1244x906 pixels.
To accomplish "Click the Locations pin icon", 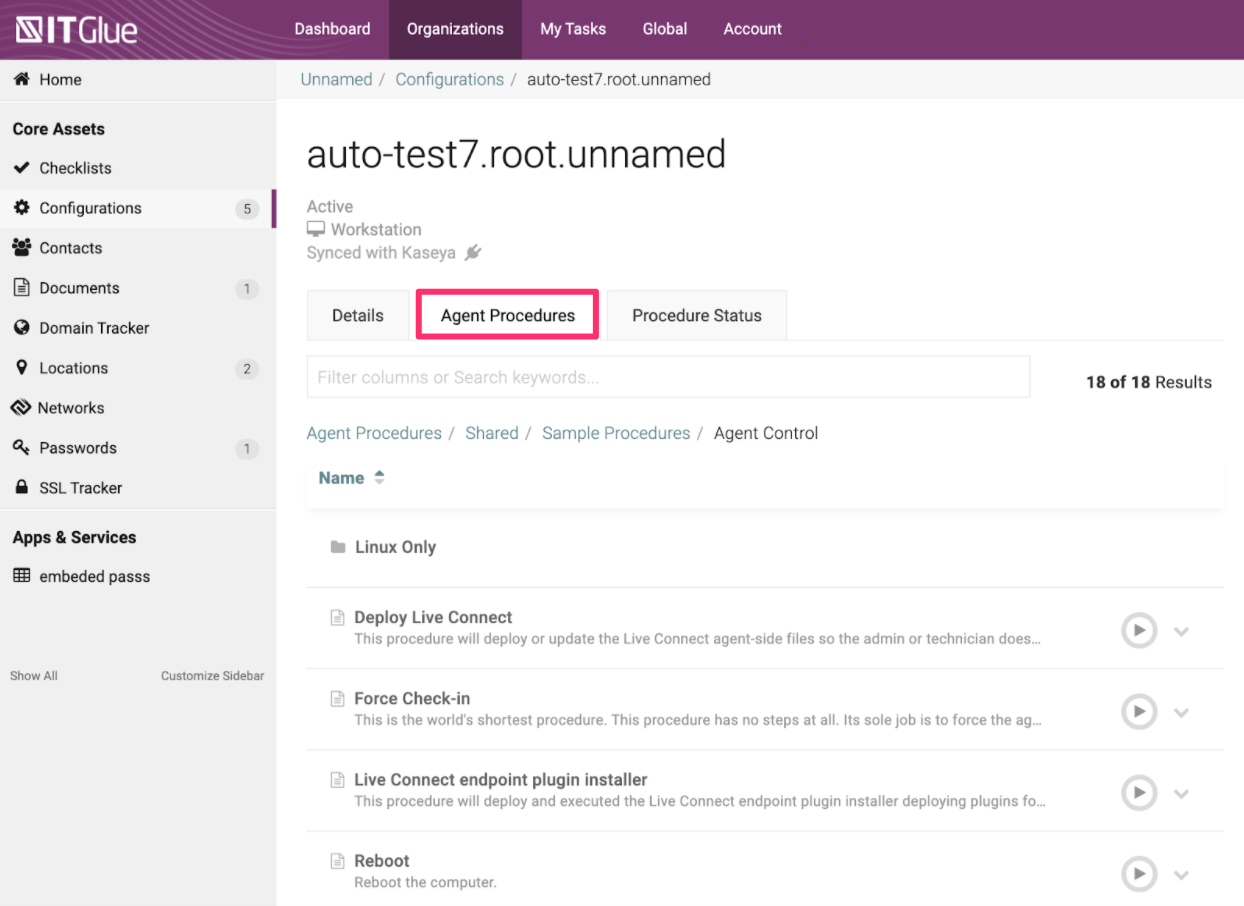I will (21, 368).
